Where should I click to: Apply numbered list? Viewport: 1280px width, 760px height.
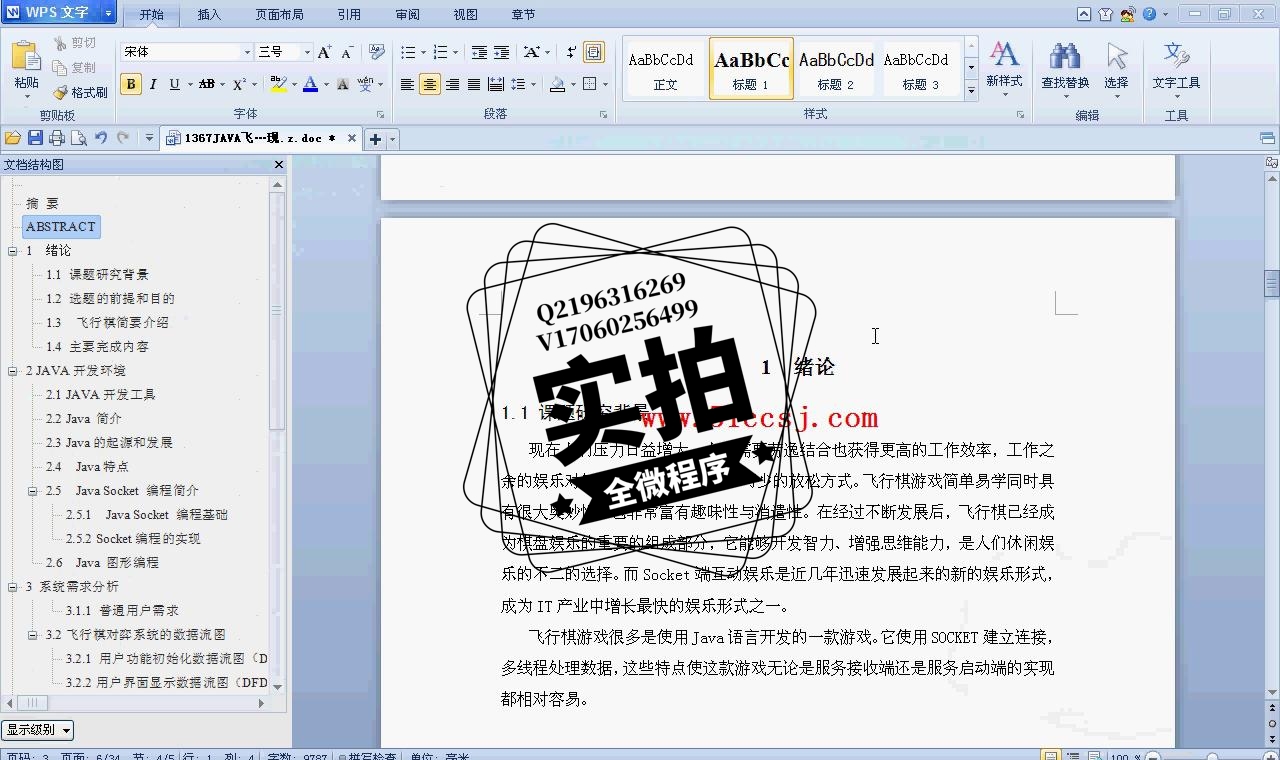[x=440, y=52]
